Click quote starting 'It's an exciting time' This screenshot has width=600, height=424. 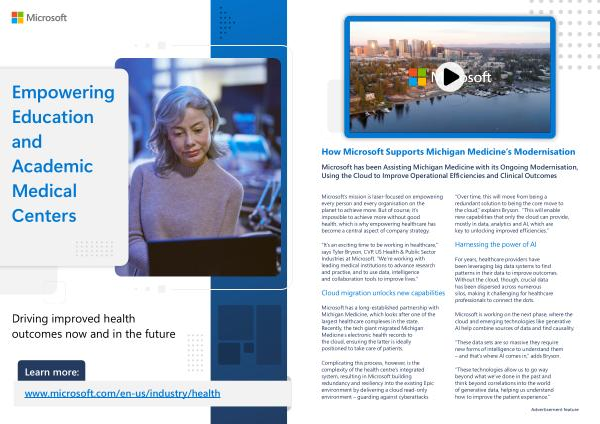[x=380, y=262]
